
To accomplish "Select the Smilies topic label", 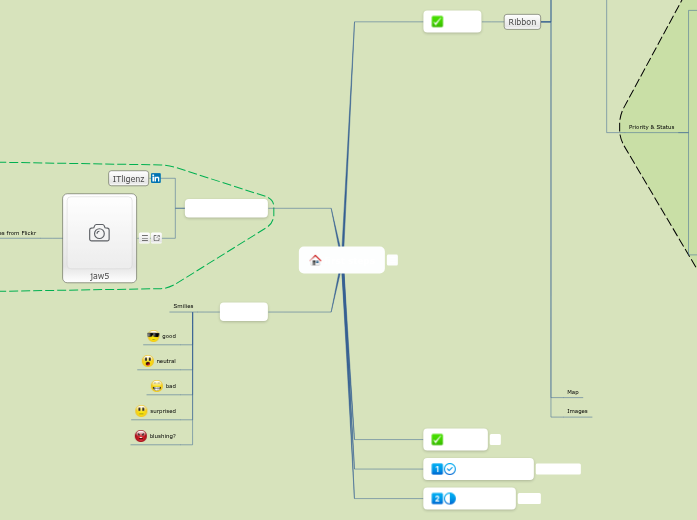I will tap(183, 306).
